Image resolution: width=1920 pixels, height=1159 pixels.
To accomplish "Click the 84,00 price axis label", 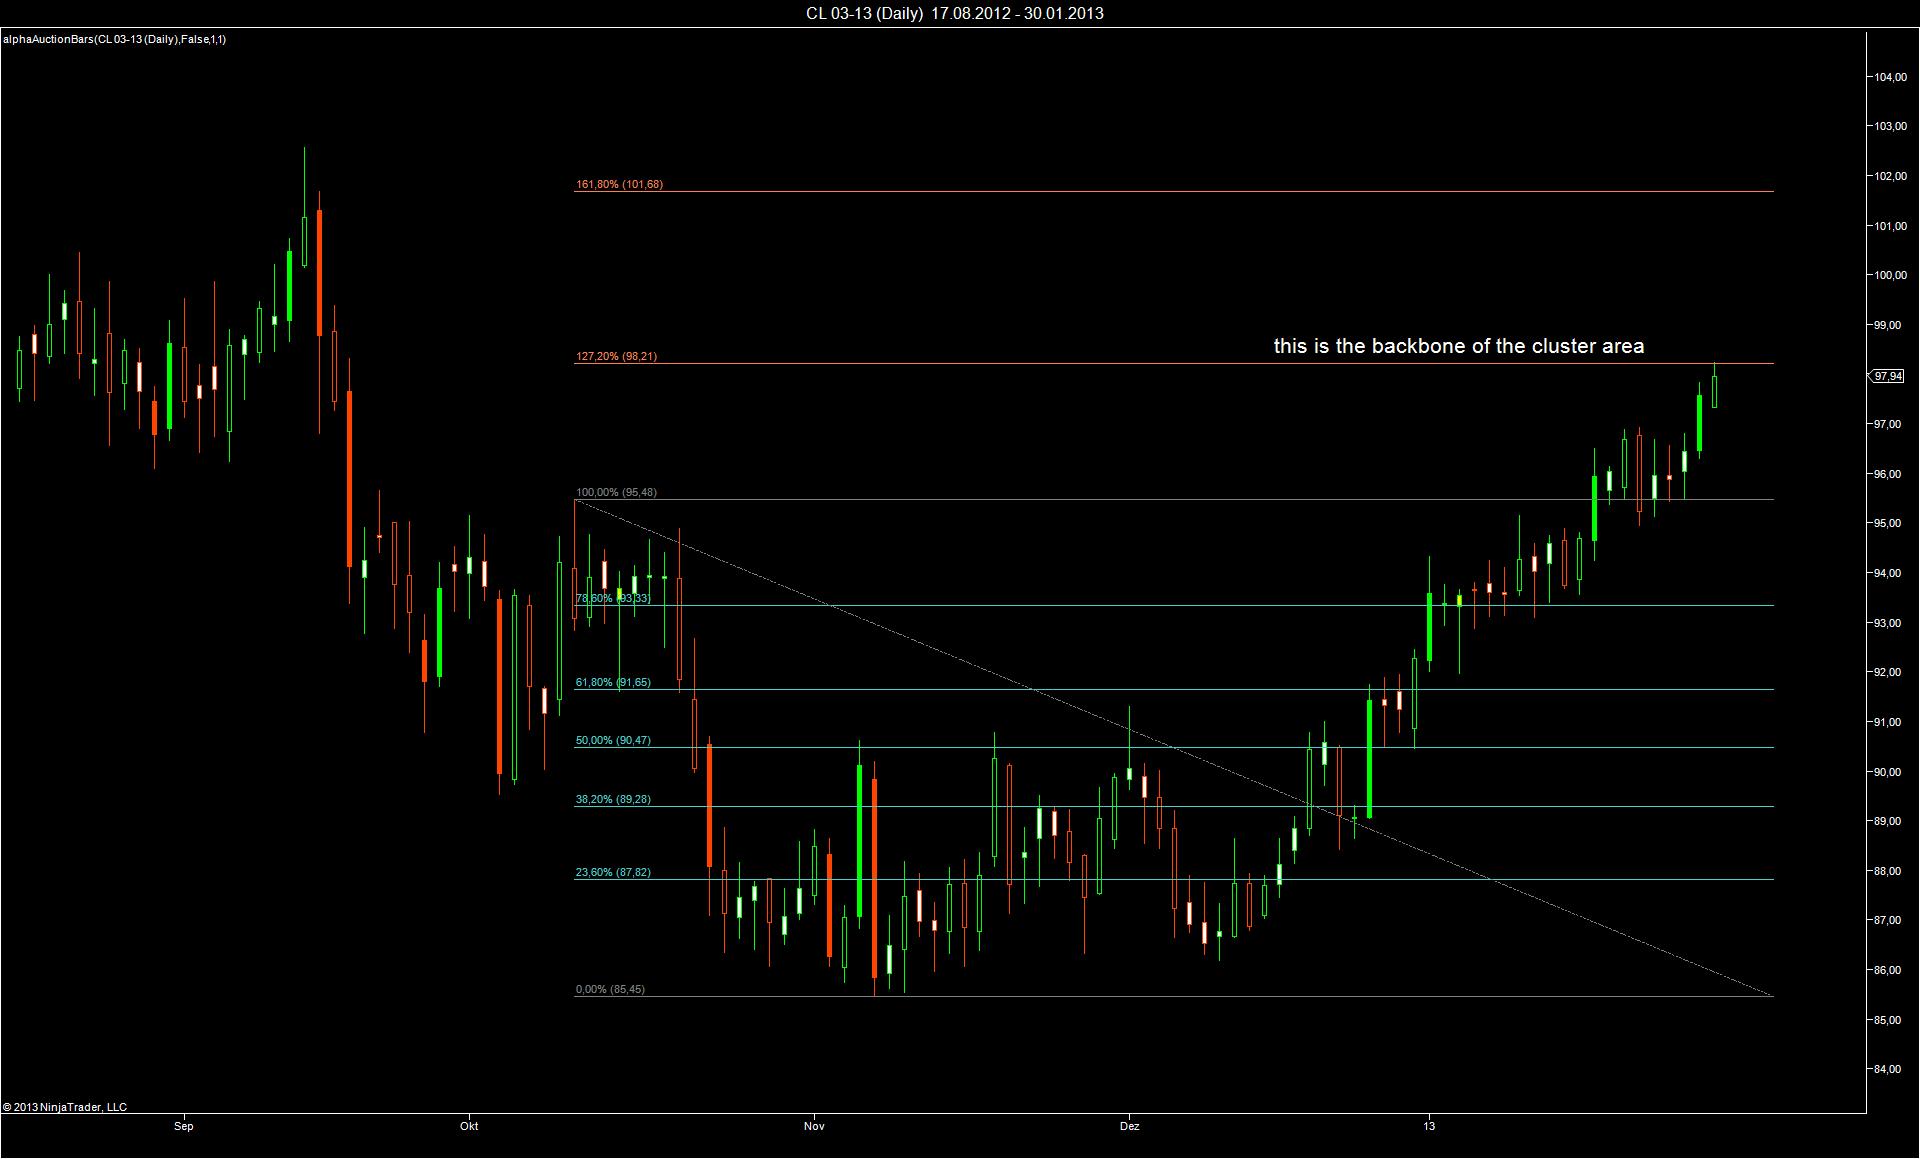I will point(1889,1070).
